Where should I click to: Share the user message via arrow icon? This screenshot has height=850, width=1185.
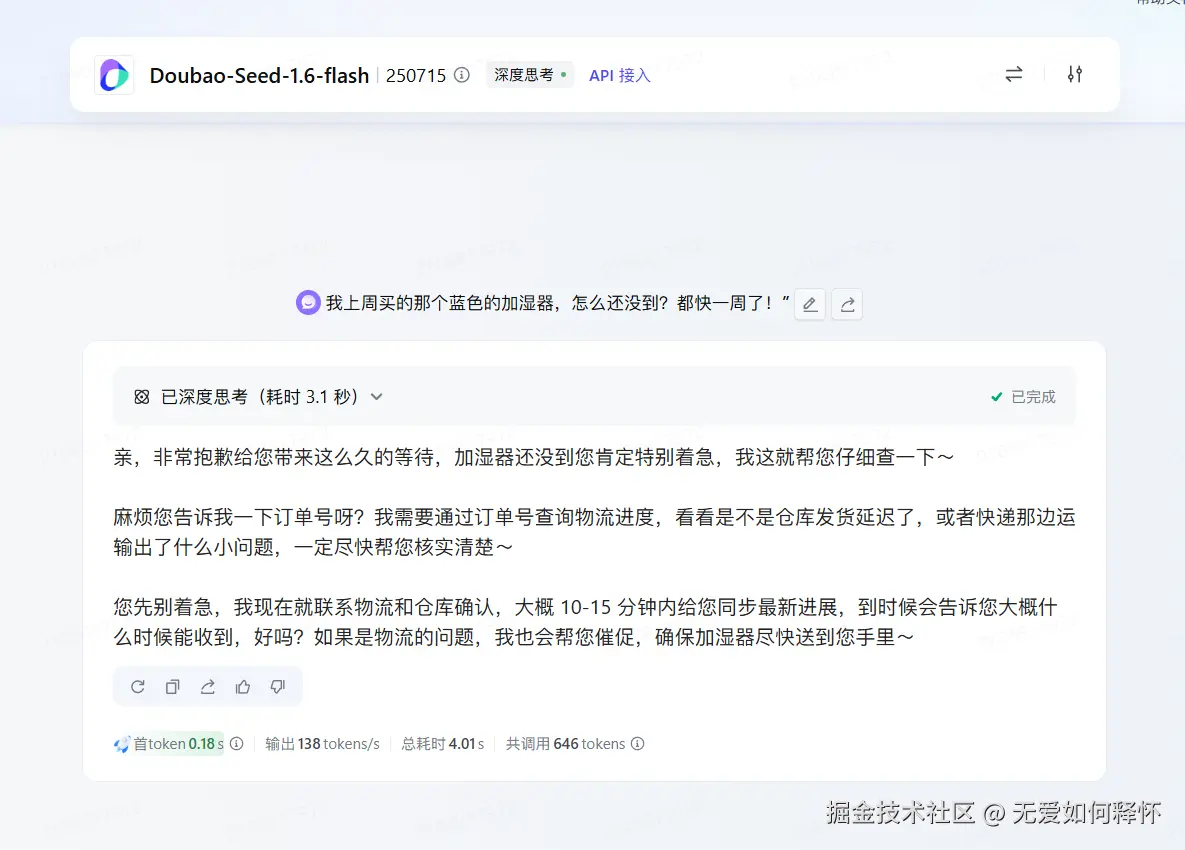click(847, 304)
